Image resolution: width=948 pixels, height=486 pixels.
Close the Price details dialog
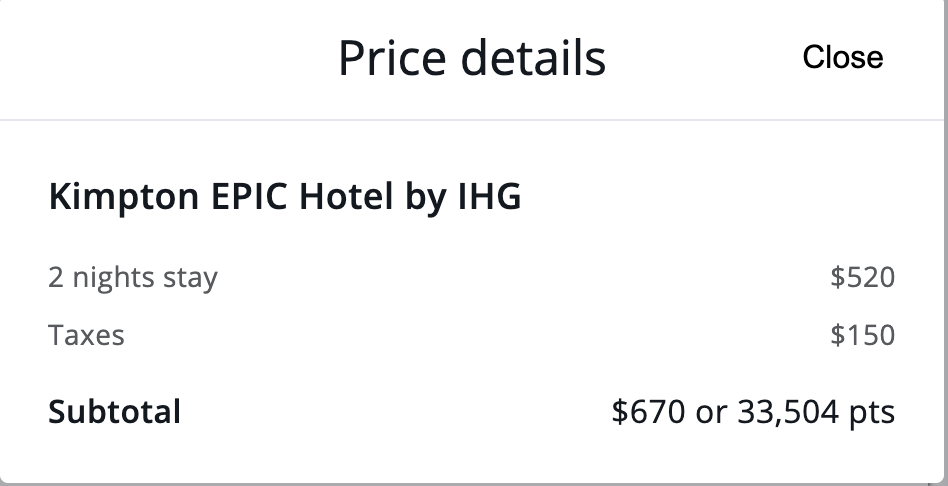pyautogui.click(x=842, y=58)
